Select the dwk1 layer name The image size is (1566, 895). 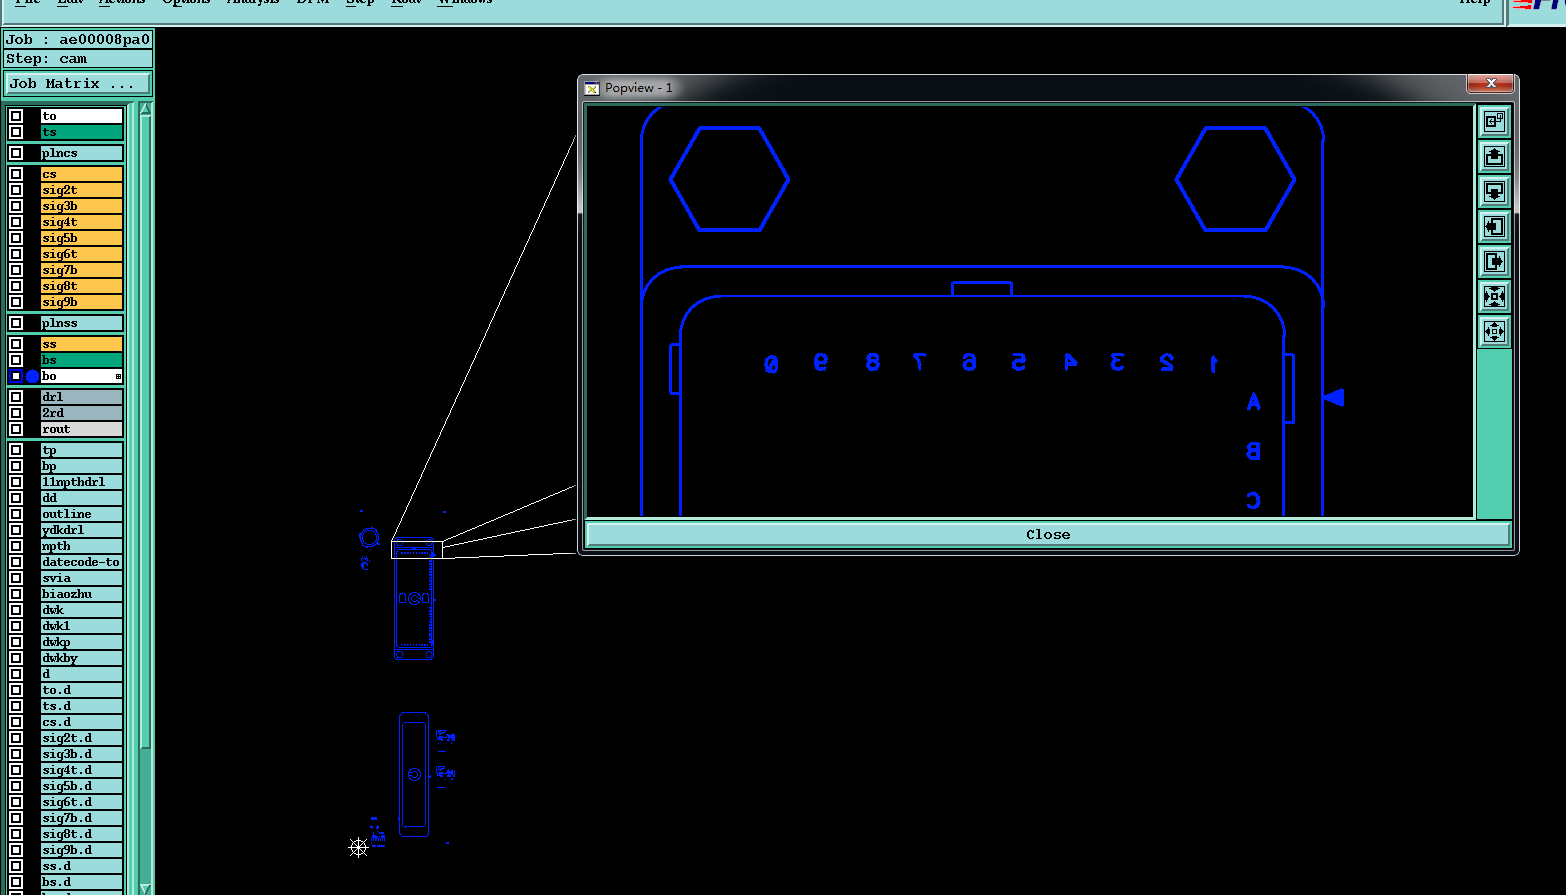click(81, 626)
